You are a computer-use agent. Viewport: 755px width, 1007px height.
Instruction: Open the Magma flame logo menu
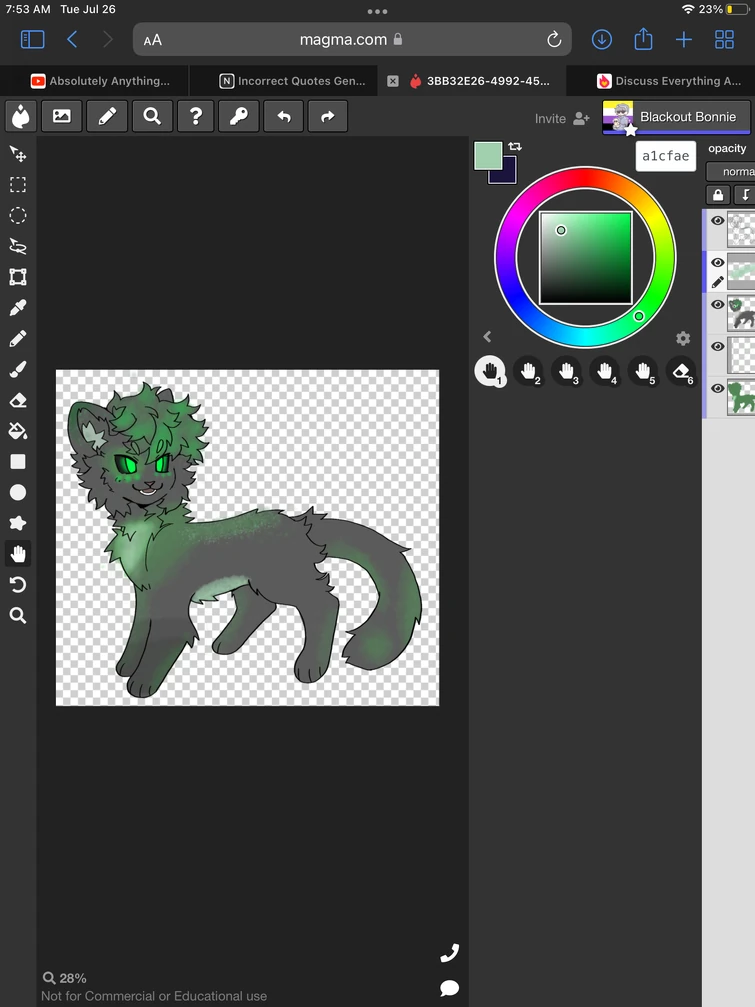click(21, 116)
